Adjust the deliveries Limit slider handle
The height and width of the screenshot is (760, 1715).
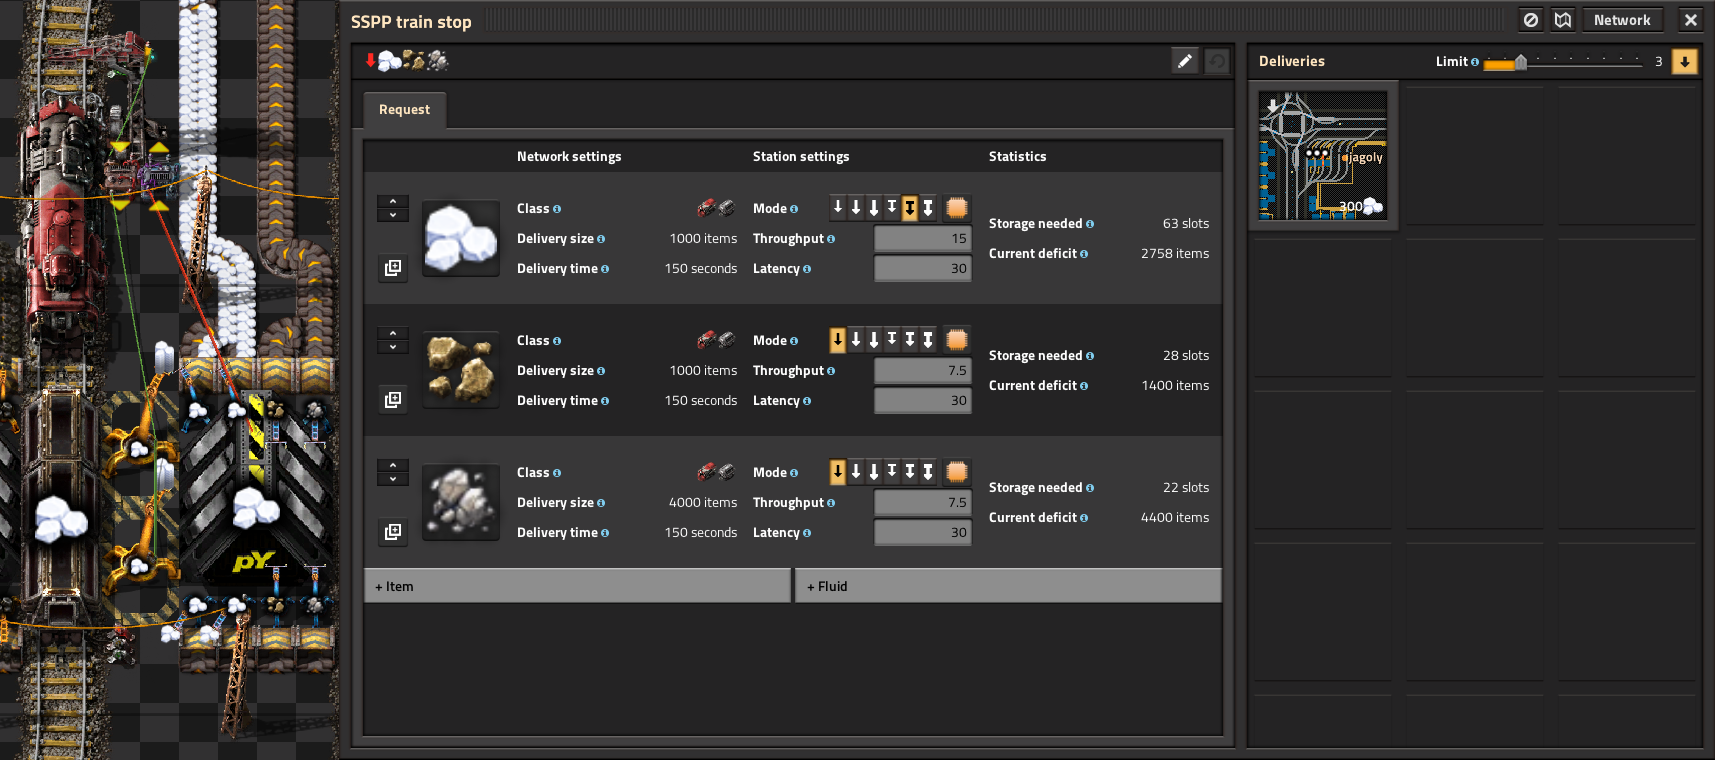pos(1521,62)
